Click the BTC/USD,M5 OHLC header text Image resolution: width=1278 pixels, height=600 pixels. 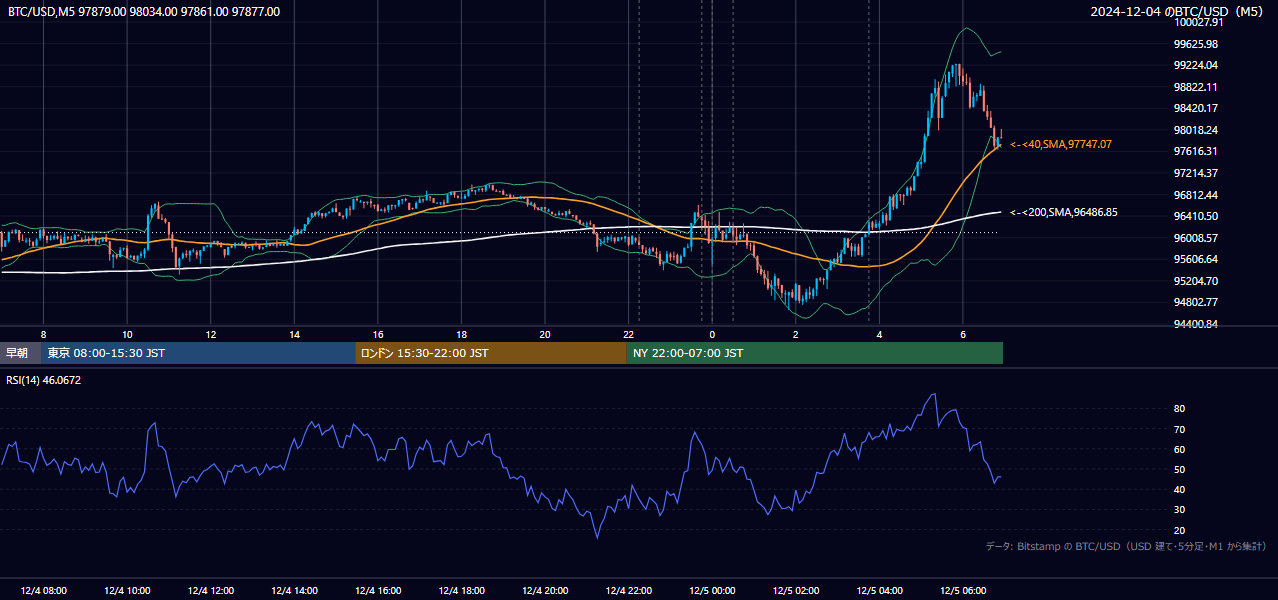click(144, 12)
